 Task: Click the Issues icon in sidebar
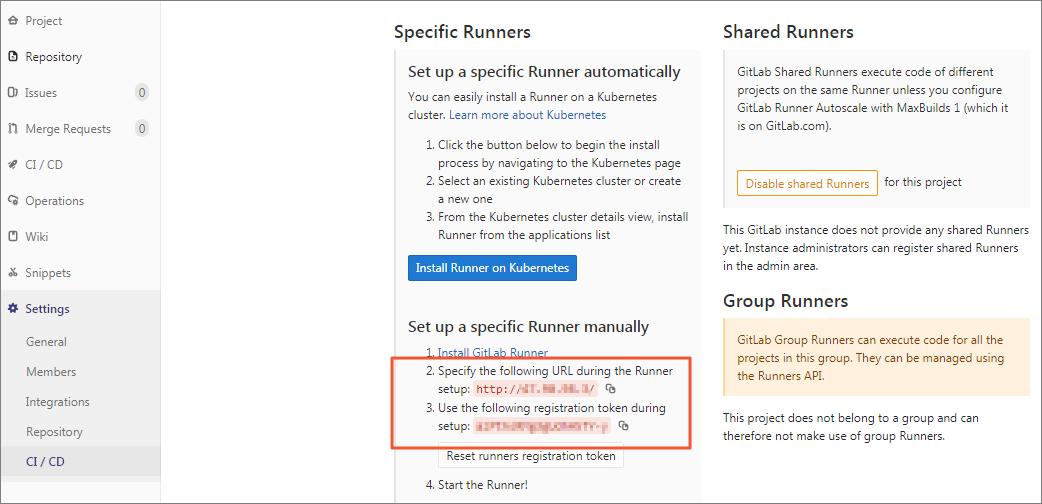click(x=12, y=93)
